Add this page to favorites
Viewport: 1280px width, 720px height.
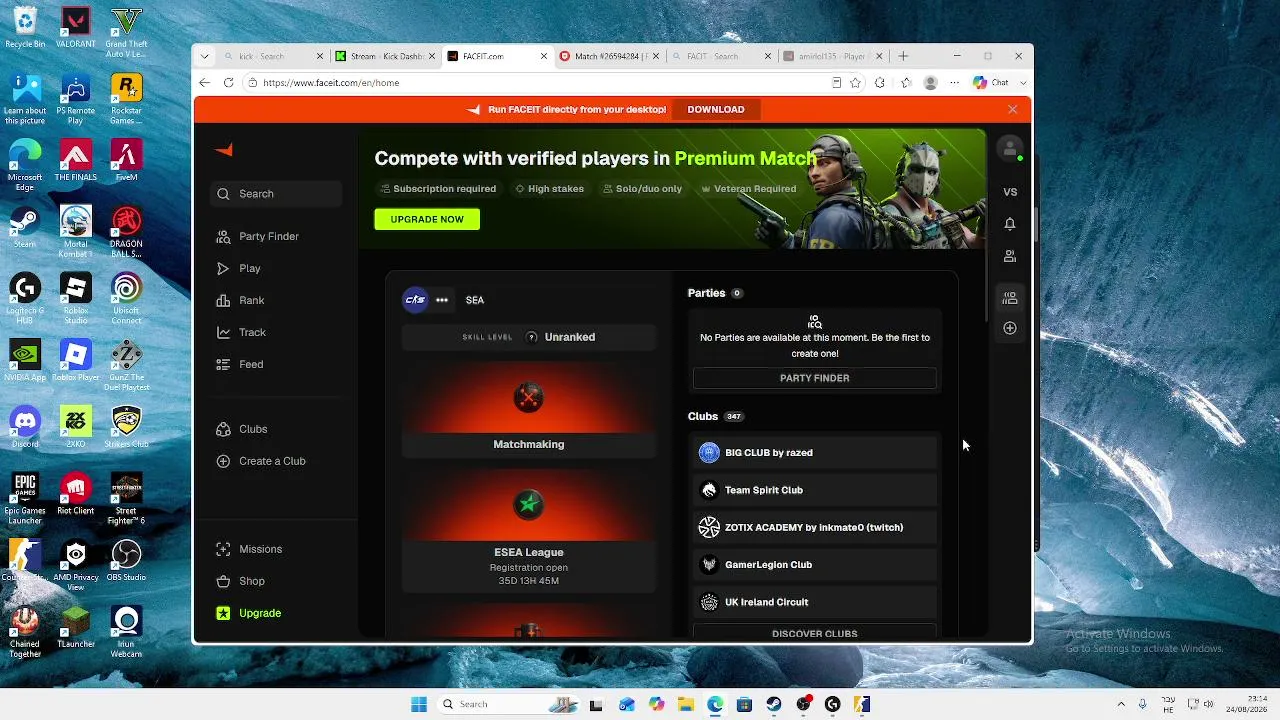pos(855,83)
